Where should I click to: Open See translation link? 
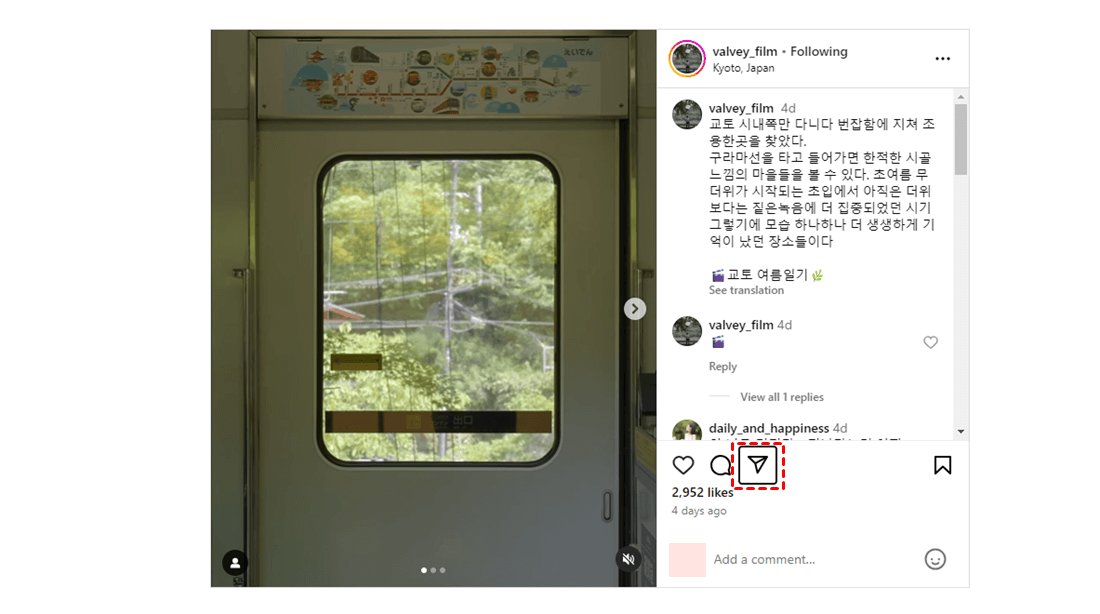point(746,291)
